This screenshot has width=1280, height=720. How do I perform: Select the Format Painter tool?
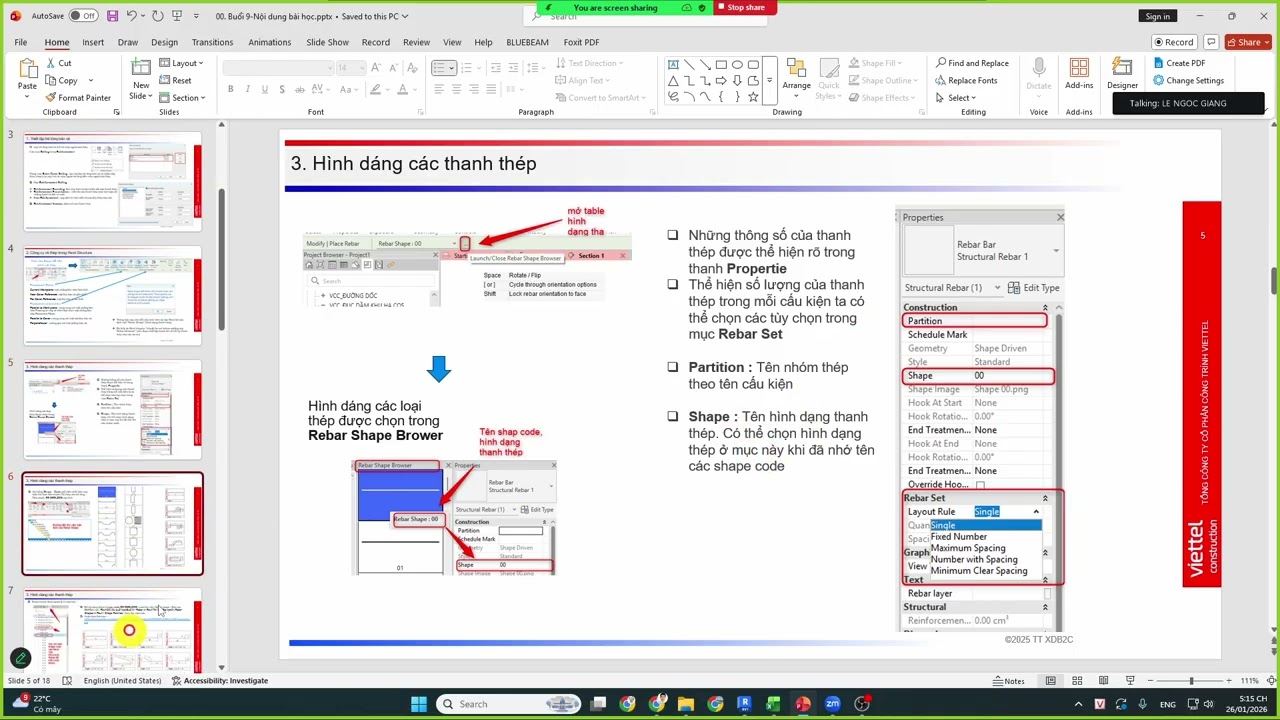point(77,98)
